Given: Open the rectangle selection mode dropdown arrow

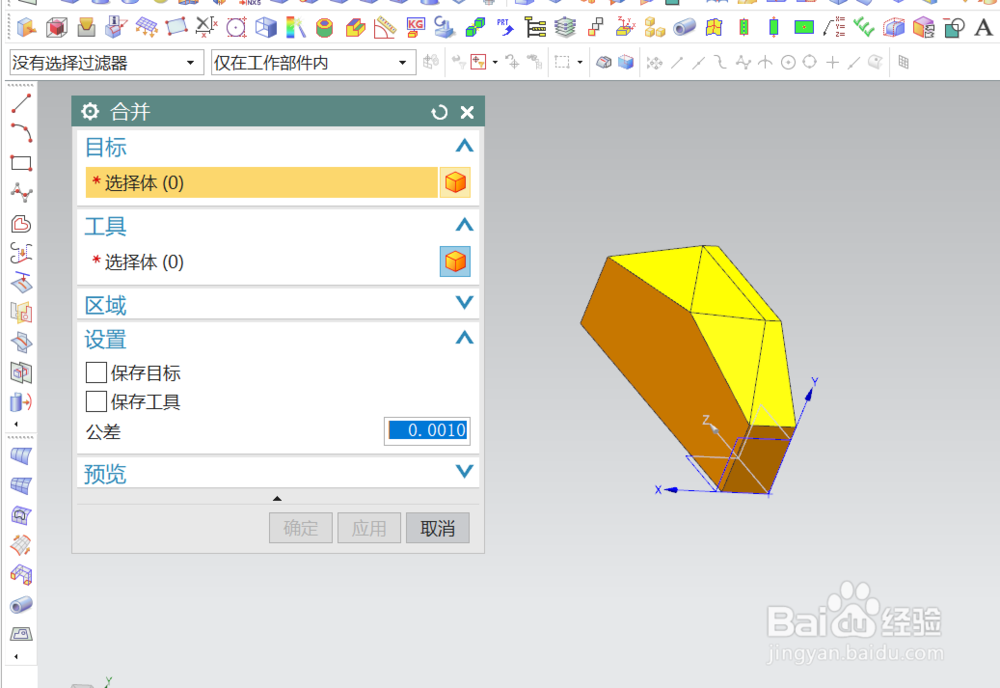Looking at the screenshot, I should 580,62.
